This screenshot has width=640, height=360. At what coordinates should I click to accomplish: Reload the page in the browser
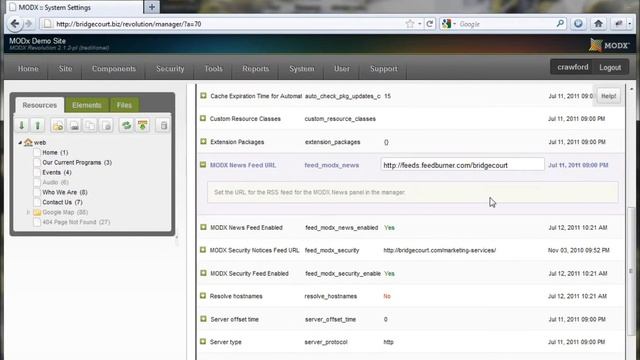[x=429, y=24]
